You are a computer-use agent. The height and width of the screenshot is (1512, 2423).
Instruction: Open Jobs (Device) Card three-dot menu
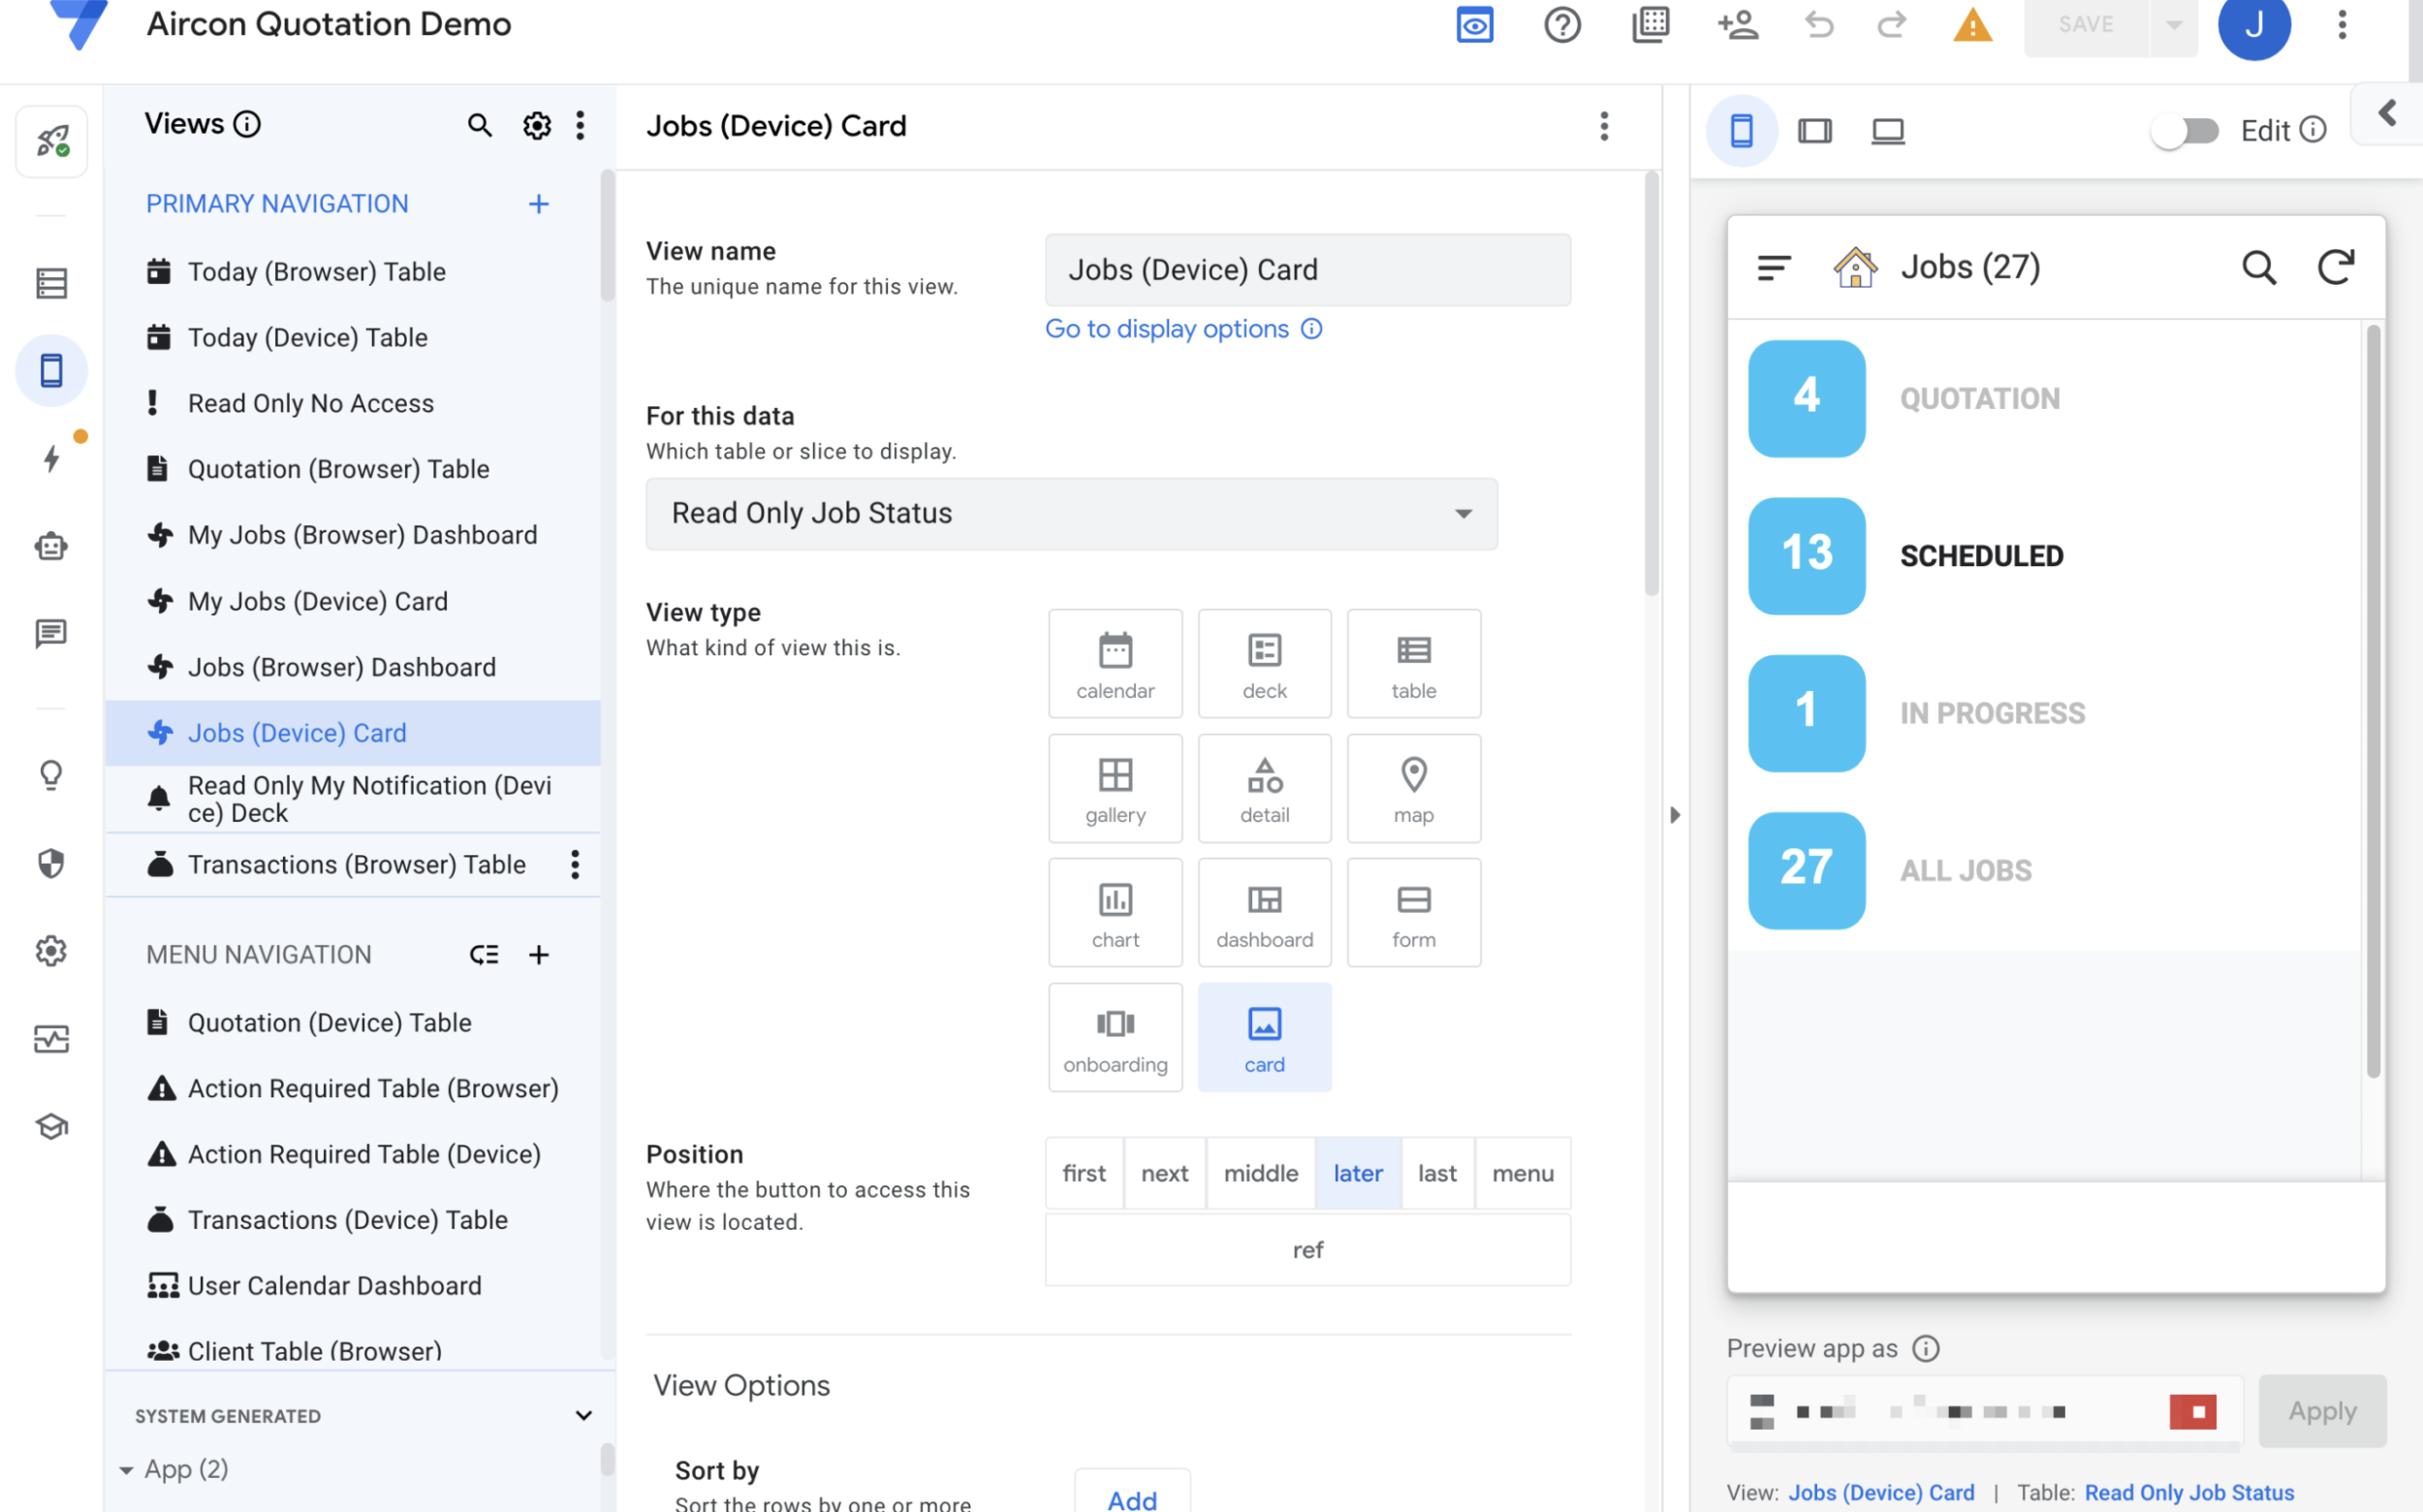[1604, 126]
